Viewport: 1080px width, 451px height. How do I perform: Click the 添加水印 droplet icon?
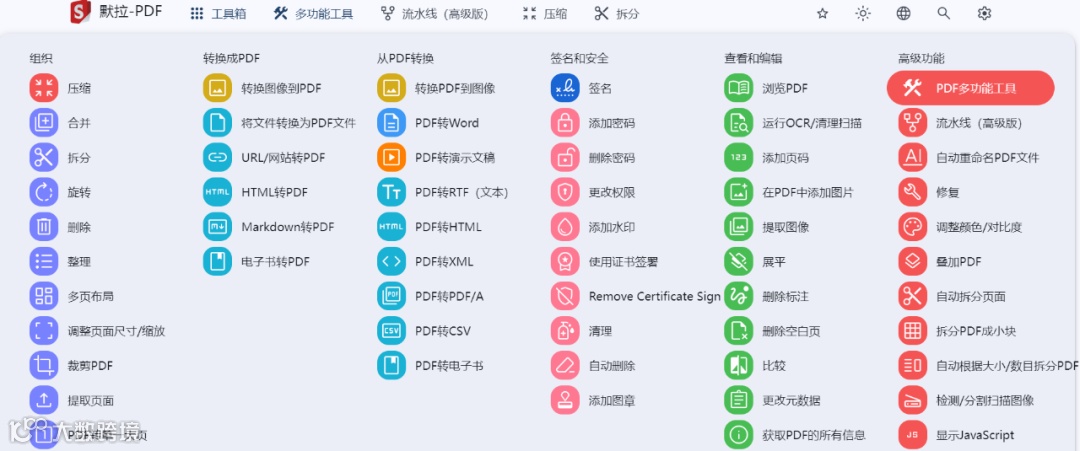(565, 227)
